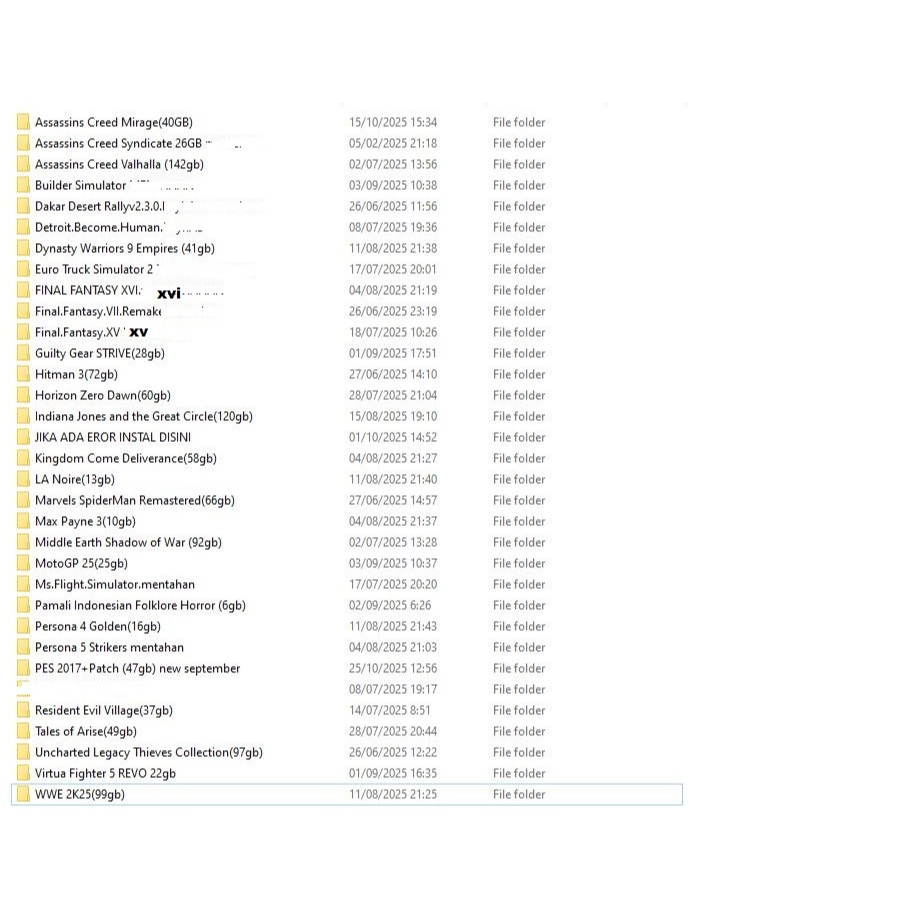Click File folder type in Dynasty Warriors row
The height and width of the screenshot is (917, 917).
(x=518, y=248)
